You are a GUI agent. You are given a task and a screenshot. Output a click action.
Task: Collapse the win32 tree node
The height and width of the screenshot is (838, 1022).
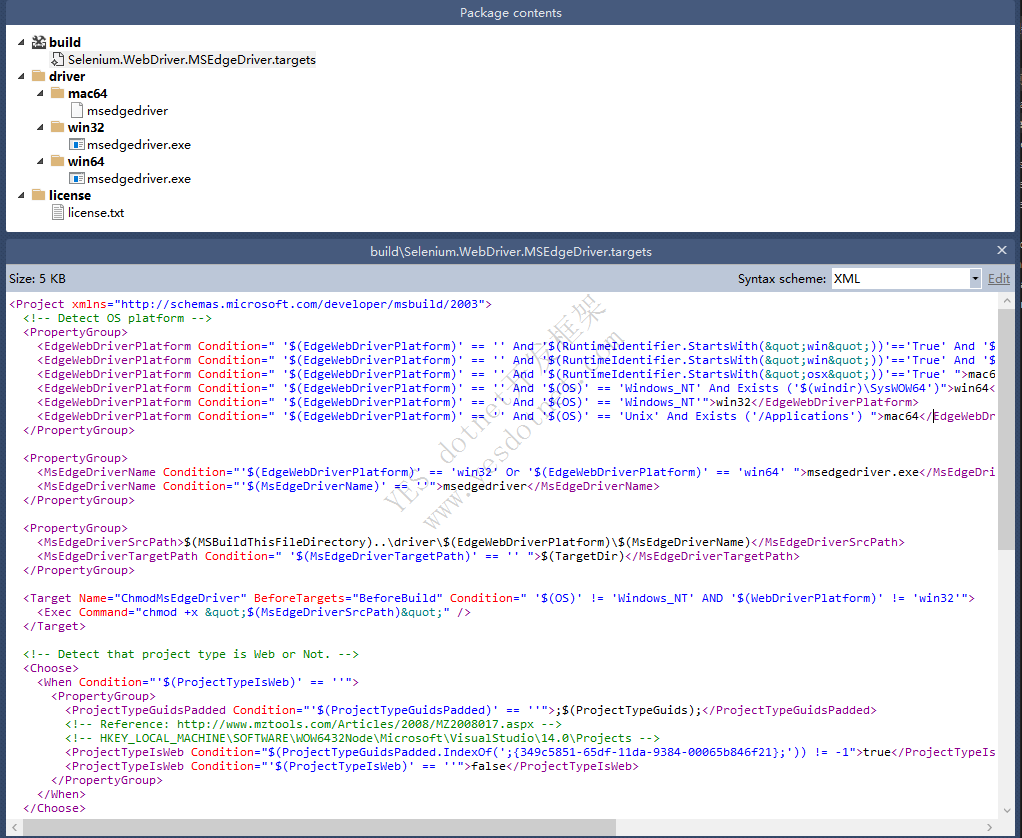pyautogui.click(x=40, y=127)
